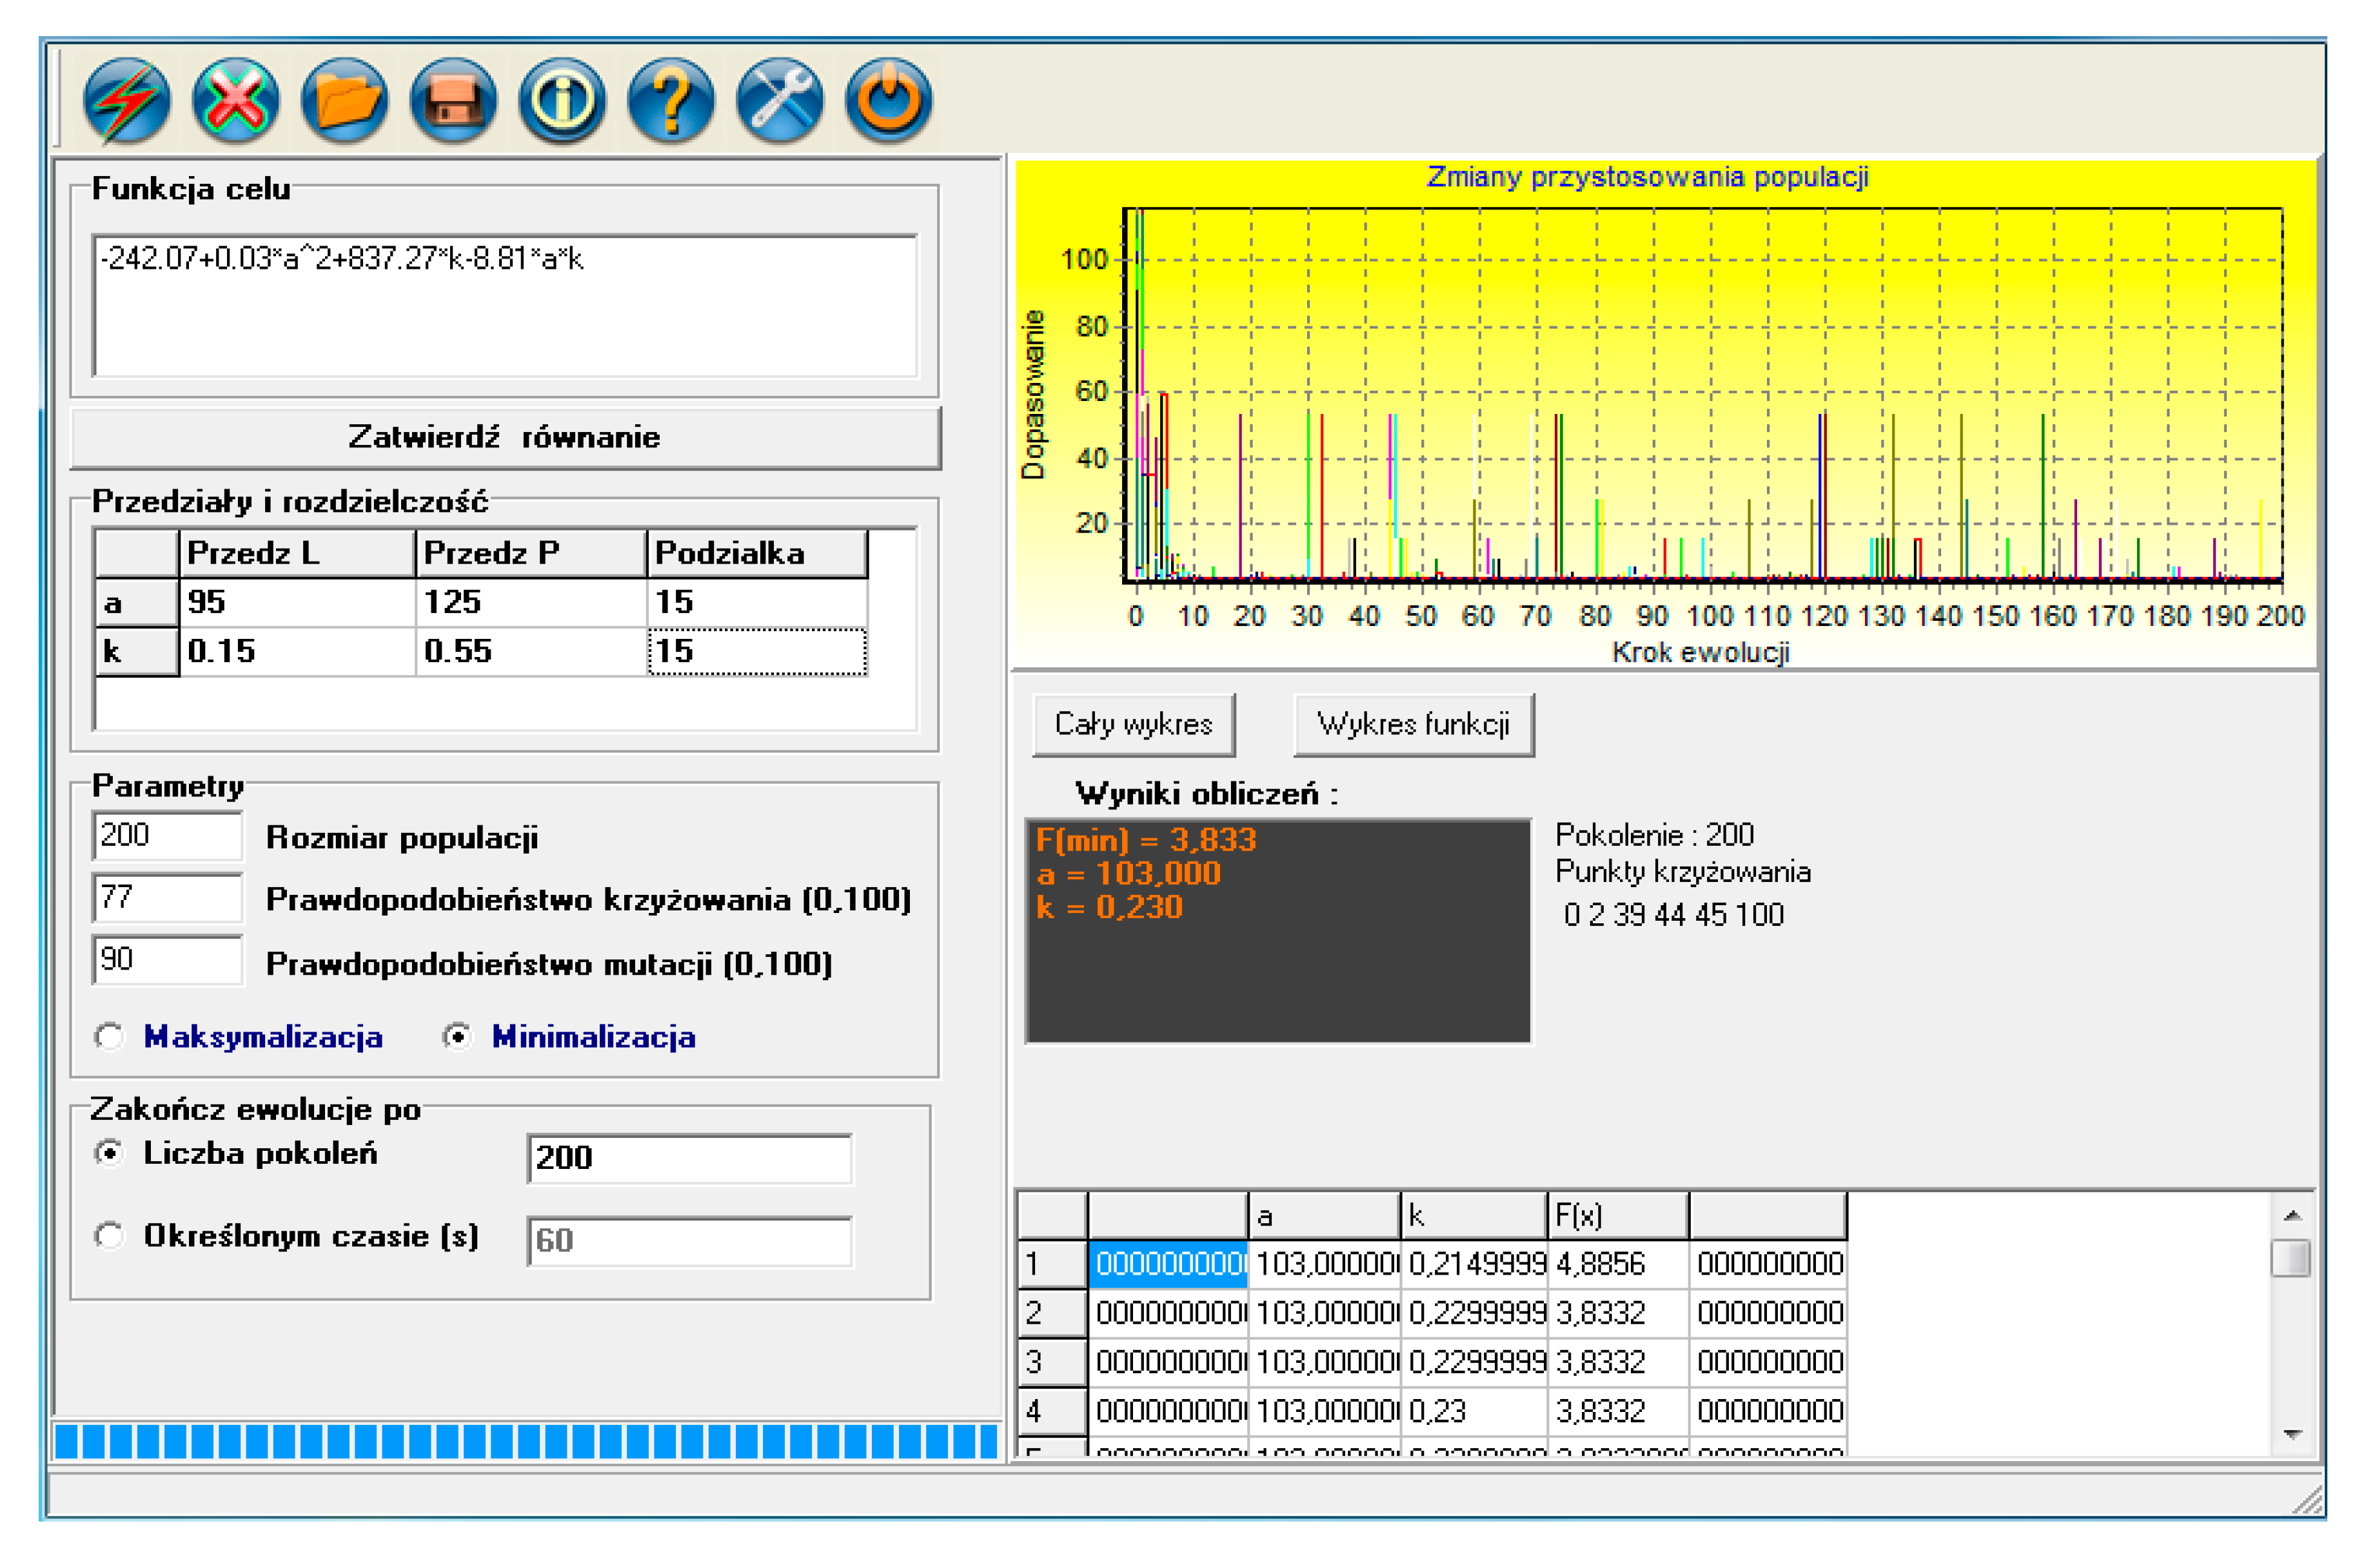Click the F(x) column header
The height and width of the screenshot is (1568, 2377).
coord(1618,1217)
